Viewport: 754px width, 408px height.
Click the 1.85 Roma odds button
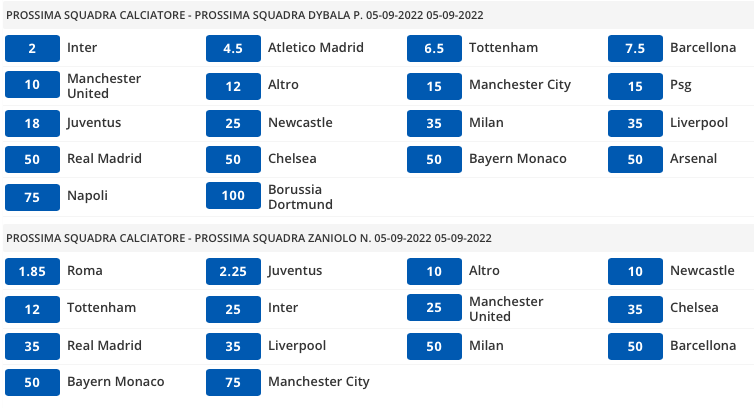[x=32, y=271]
